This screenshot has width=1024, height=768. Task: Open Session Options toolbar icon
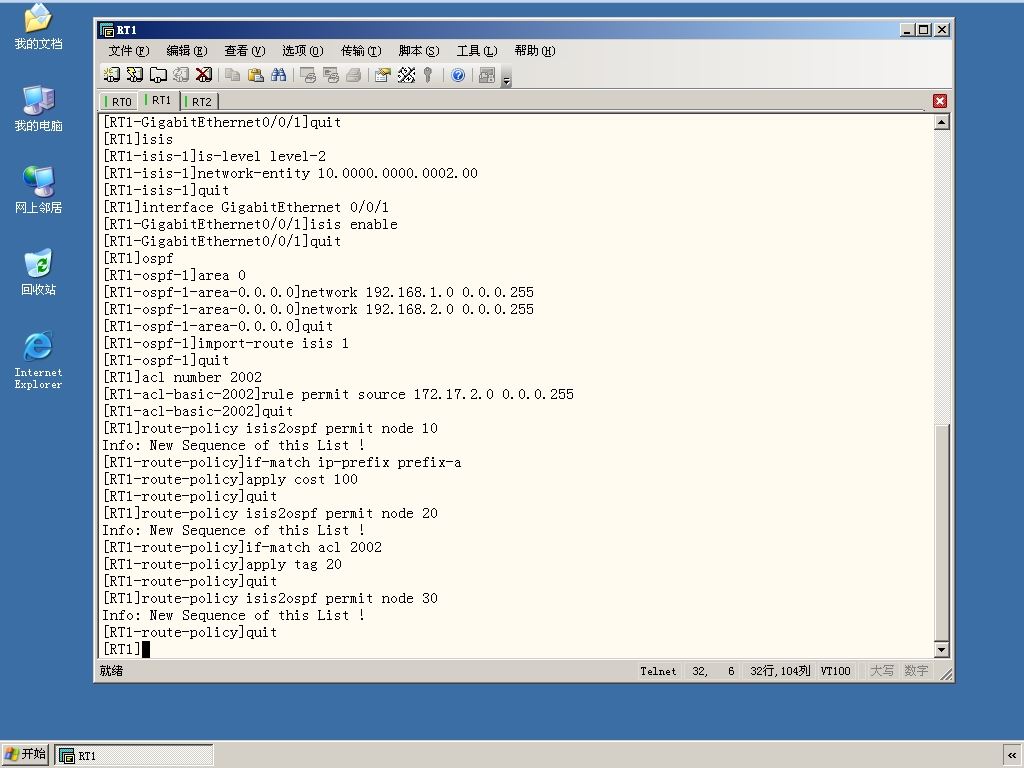pyautogui.click(x=383, y=75)
